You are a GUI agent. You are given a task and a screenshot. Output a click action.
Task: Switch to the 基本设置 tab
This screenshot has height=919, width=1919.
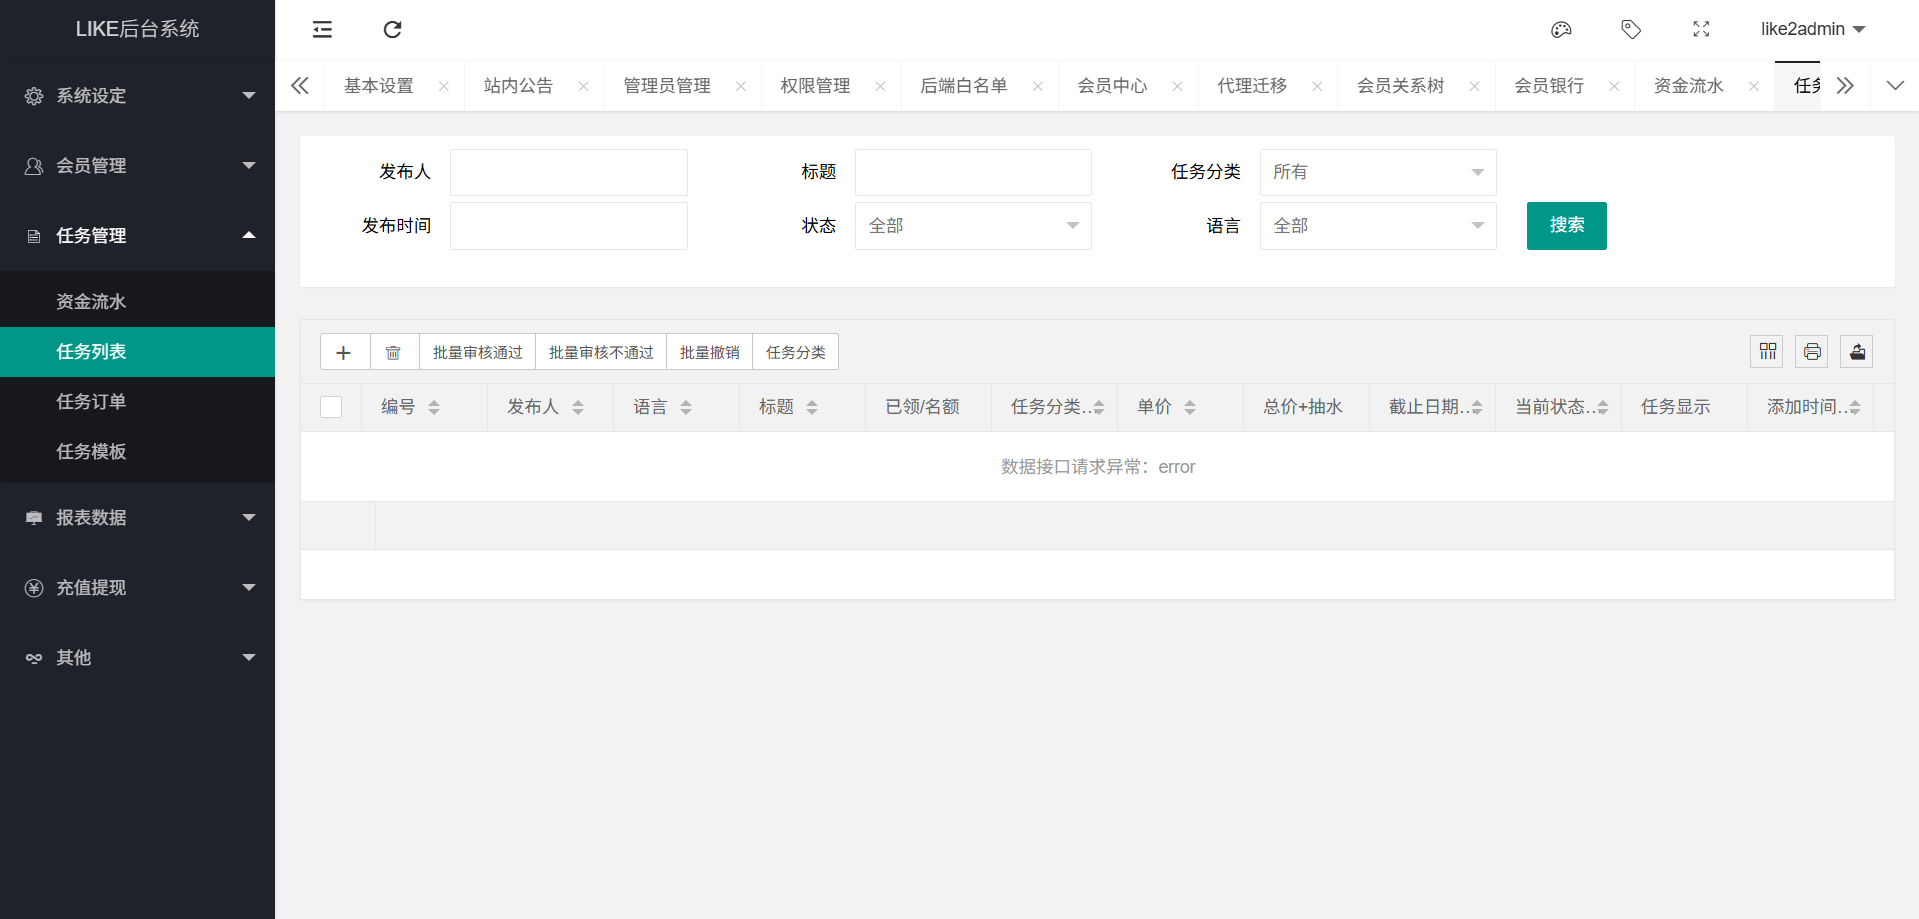click(379, 86)
